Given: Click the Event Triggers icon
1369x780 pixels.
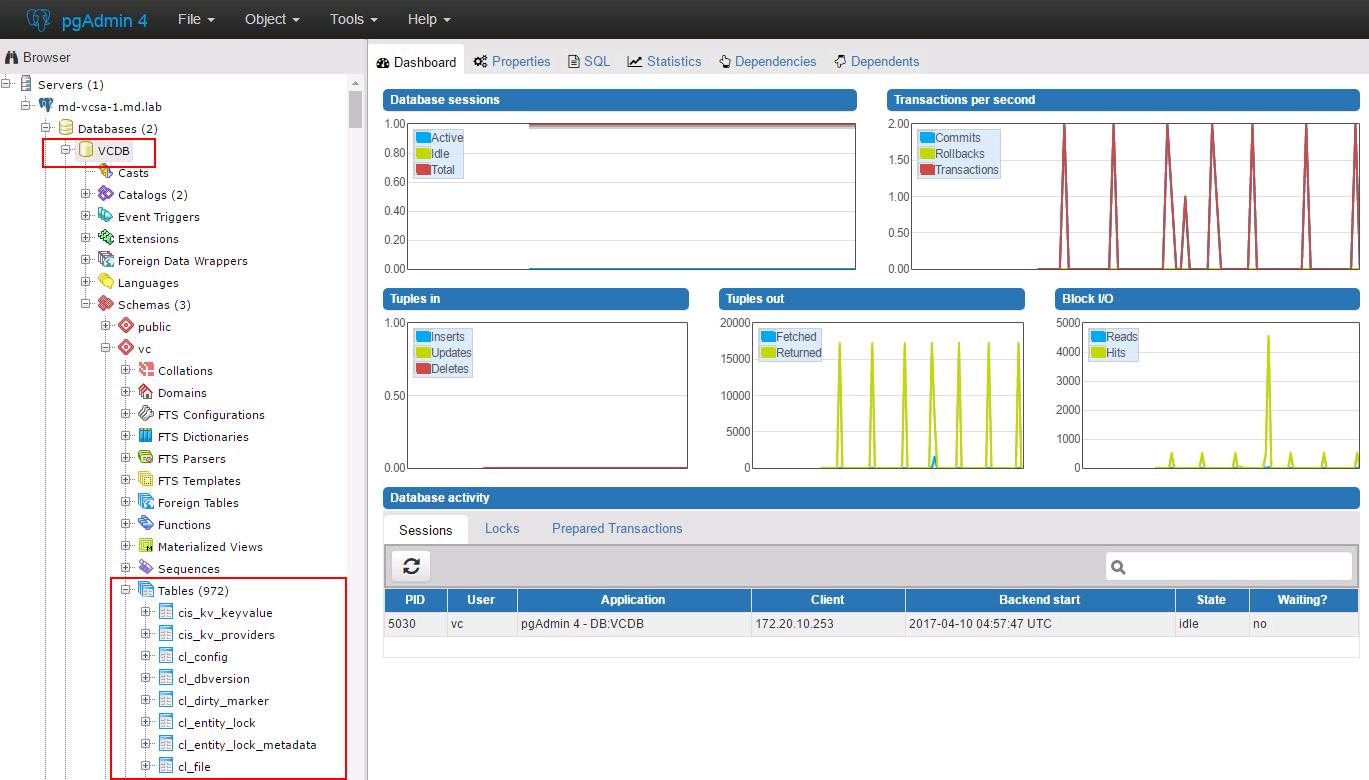Looking at the screenshot, I should click(106, 217).
